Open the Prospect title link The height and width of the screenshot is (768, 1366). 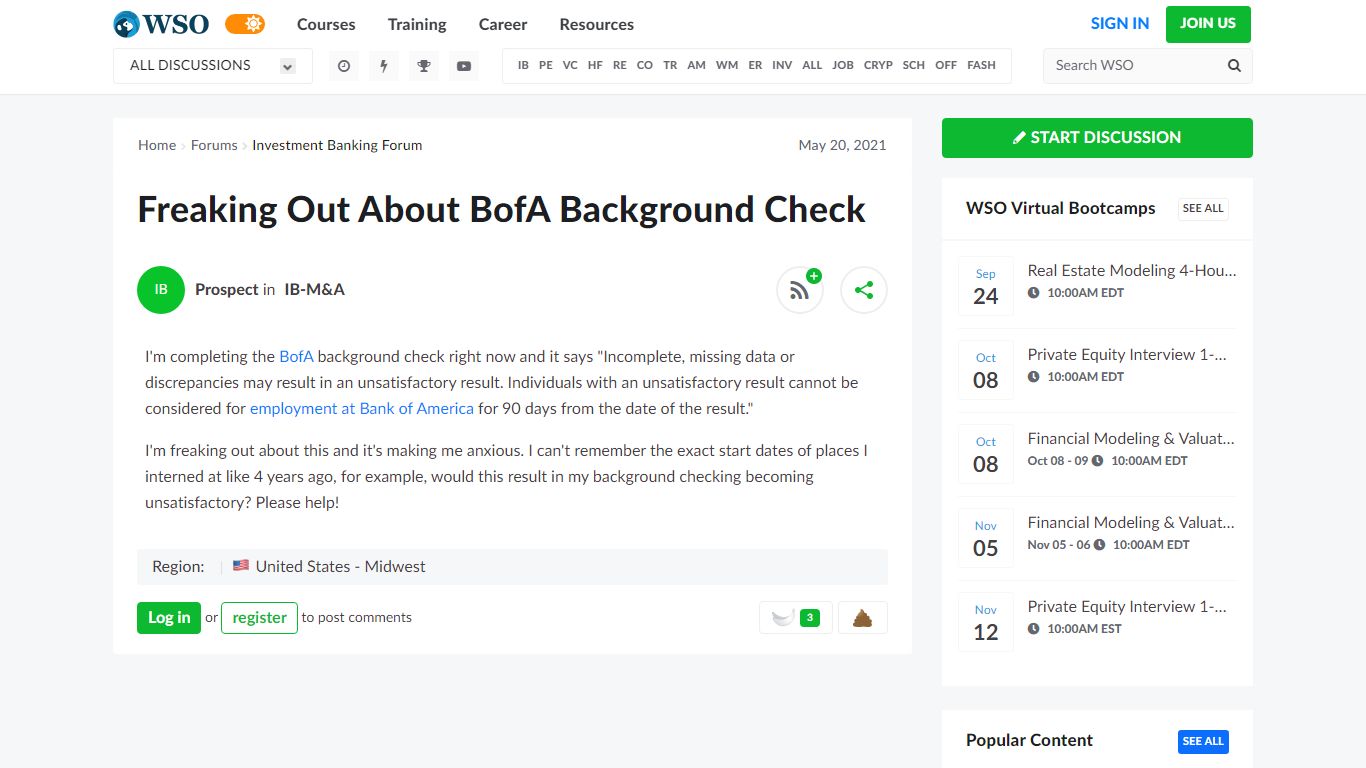[227, 289]
